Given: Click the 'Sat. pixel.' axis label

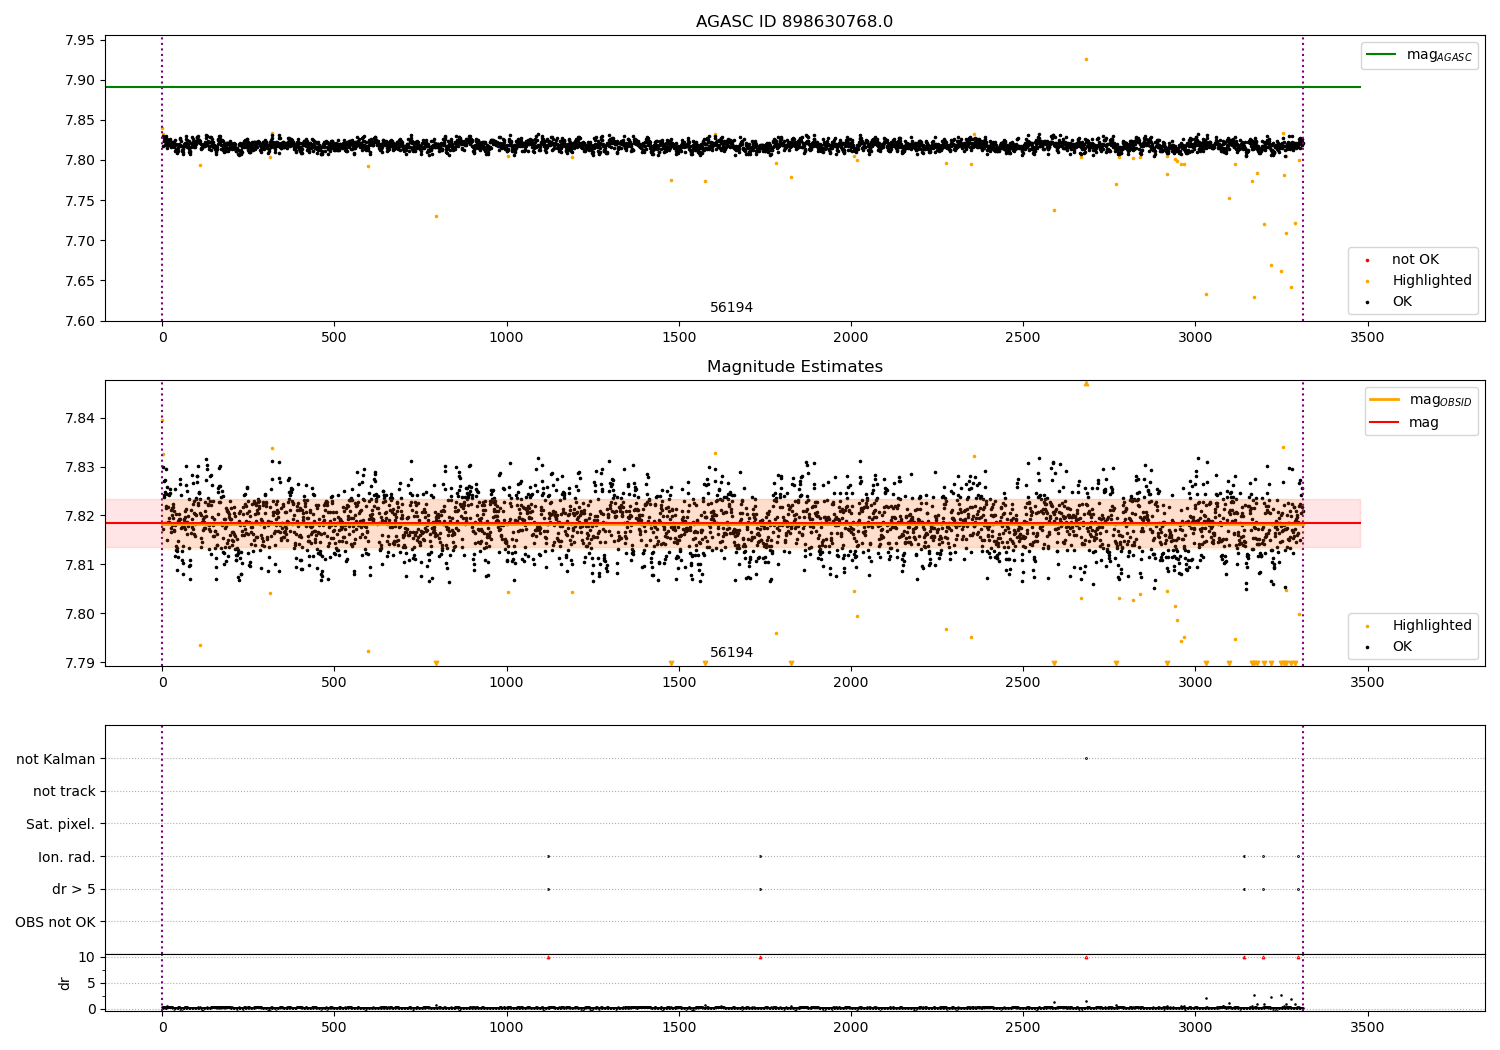Looking at the screenshot, I should [61, 824].
